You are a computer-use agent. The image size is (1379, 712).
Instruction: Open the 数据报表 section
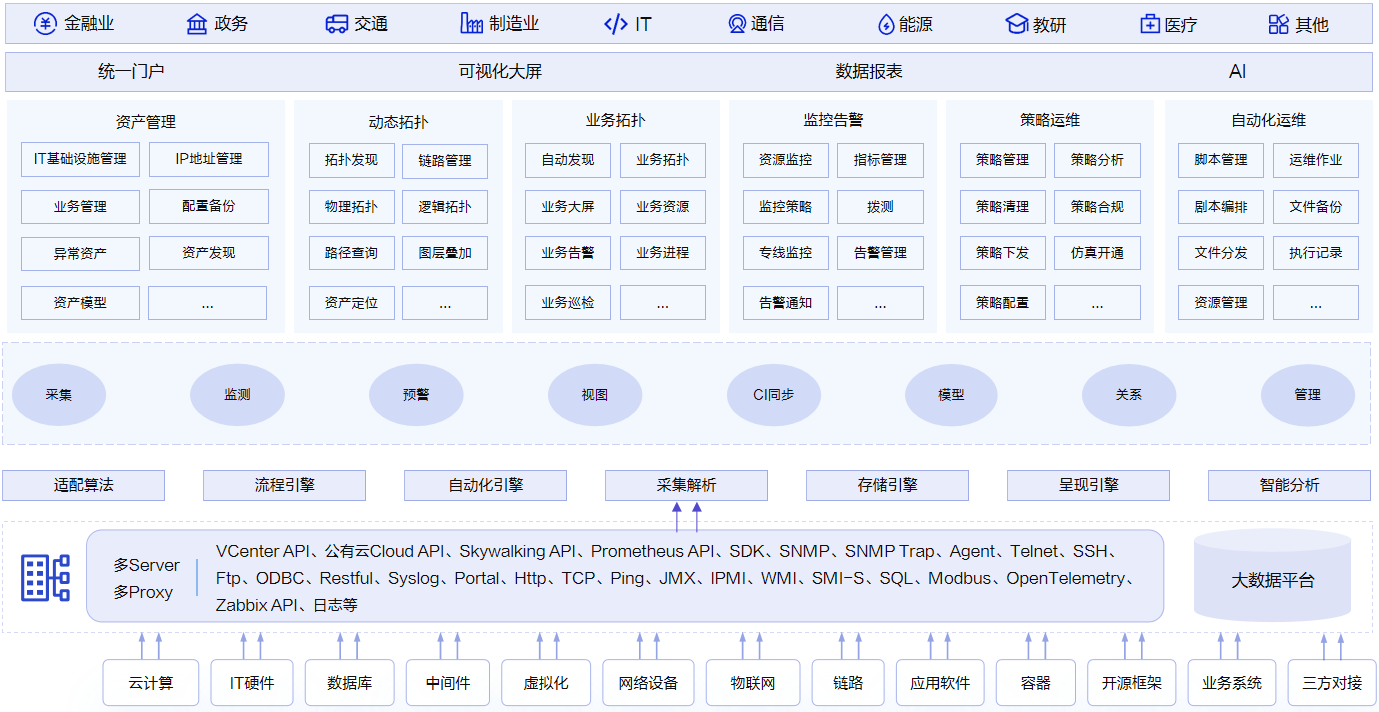[x=869, y=72]
